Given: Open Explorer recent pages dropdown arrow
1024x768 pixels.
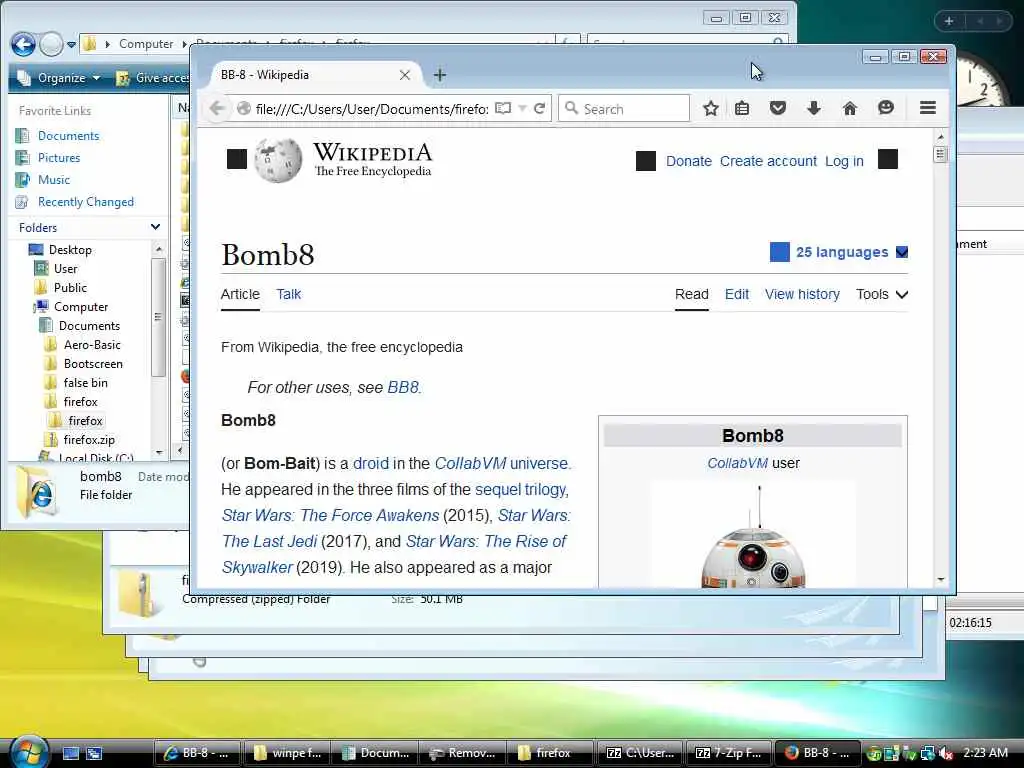Looking at the screenshot, I should [71, 45].
